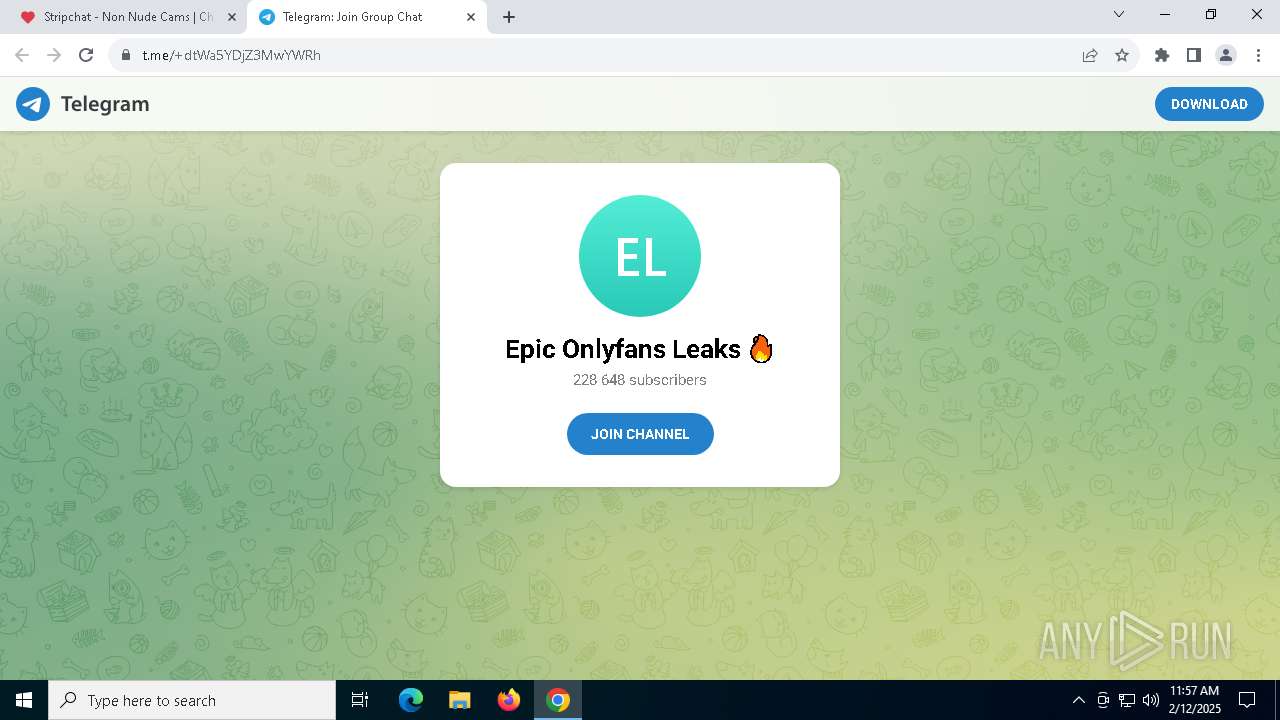
Task: Close the Stripchat tab
Action: click(231, 17)
